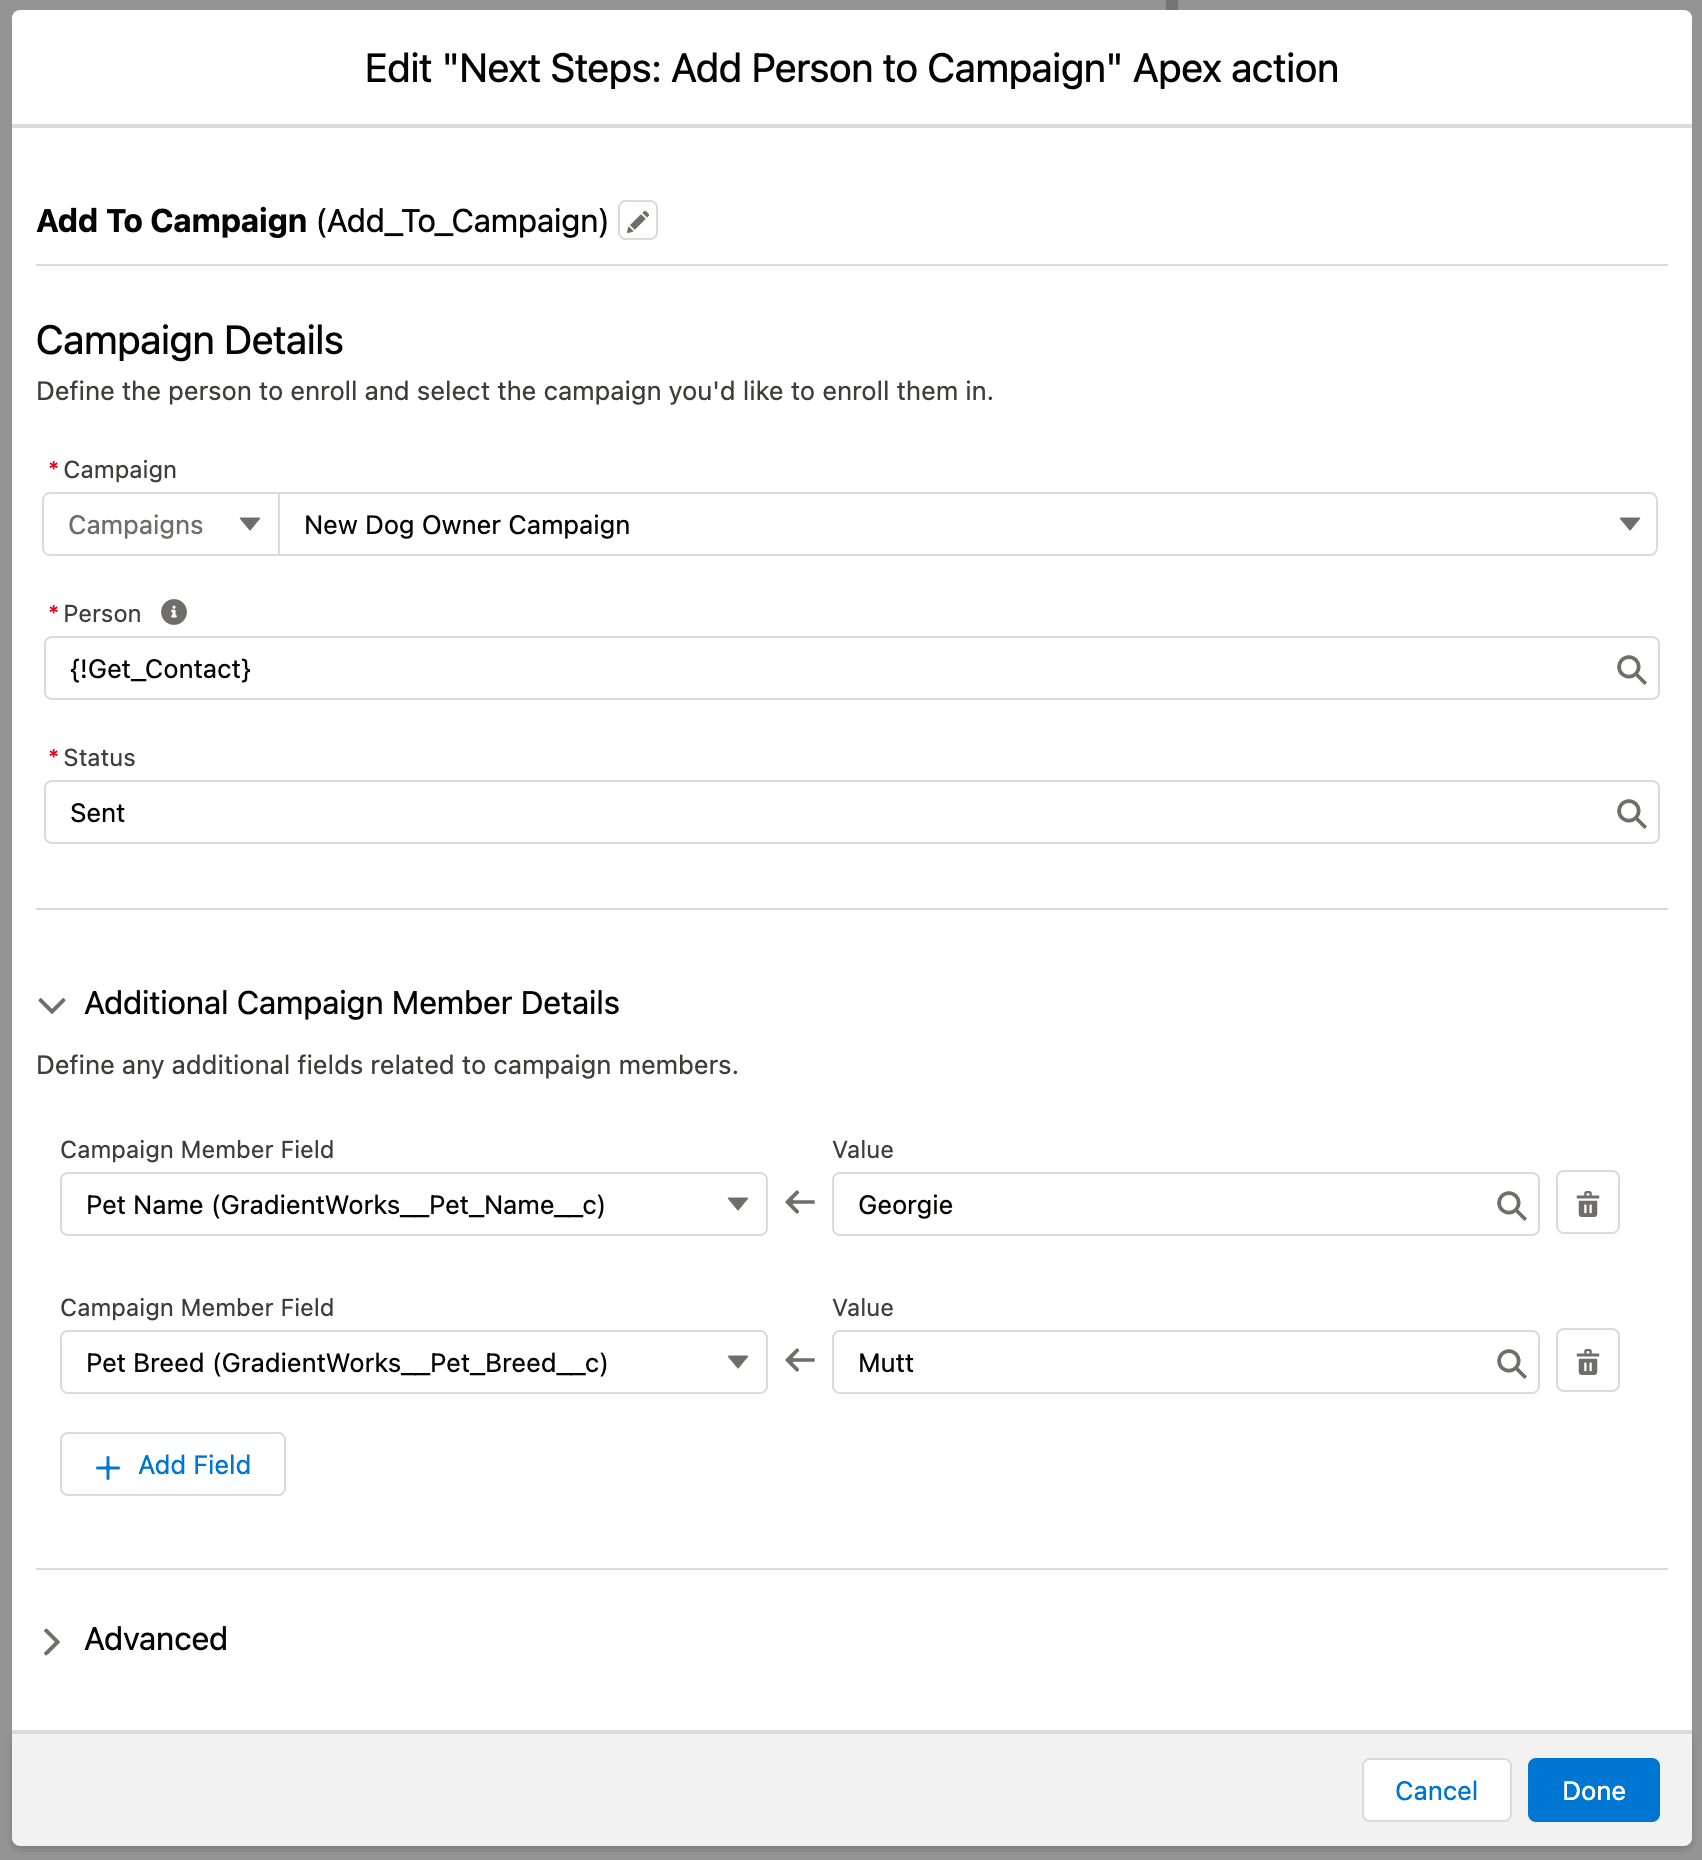The height and width of the screenshot is (1860, 1702).
Task: Click the Add Field button
Action: pyautogui.click(x=173, y=1465)
